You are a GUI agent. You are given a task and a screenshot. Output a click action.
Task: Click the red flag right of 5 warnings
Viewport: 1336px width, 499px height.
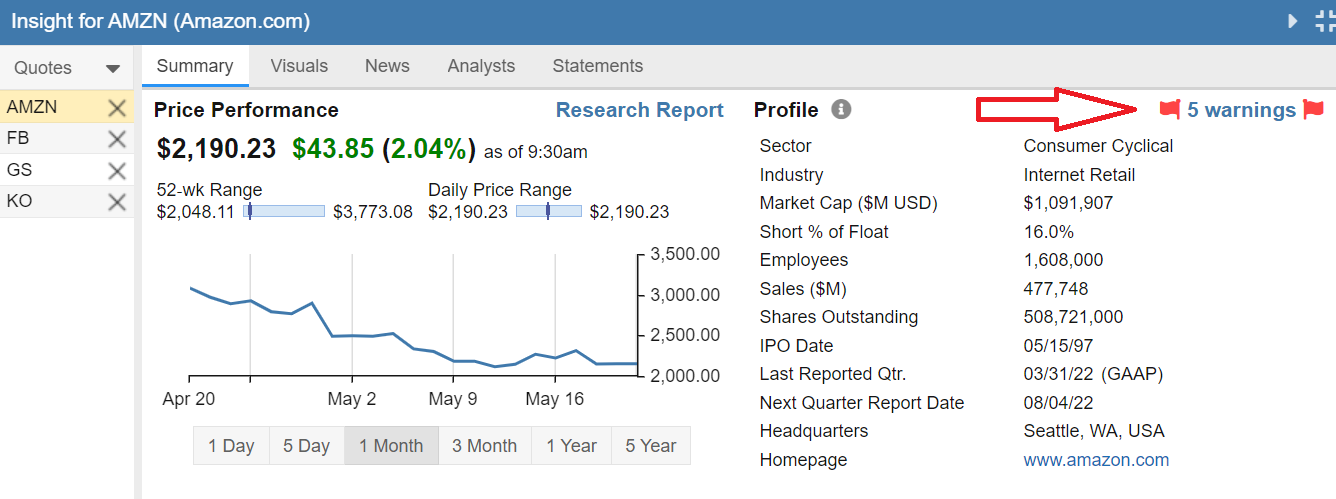(x=1314, y=110)
